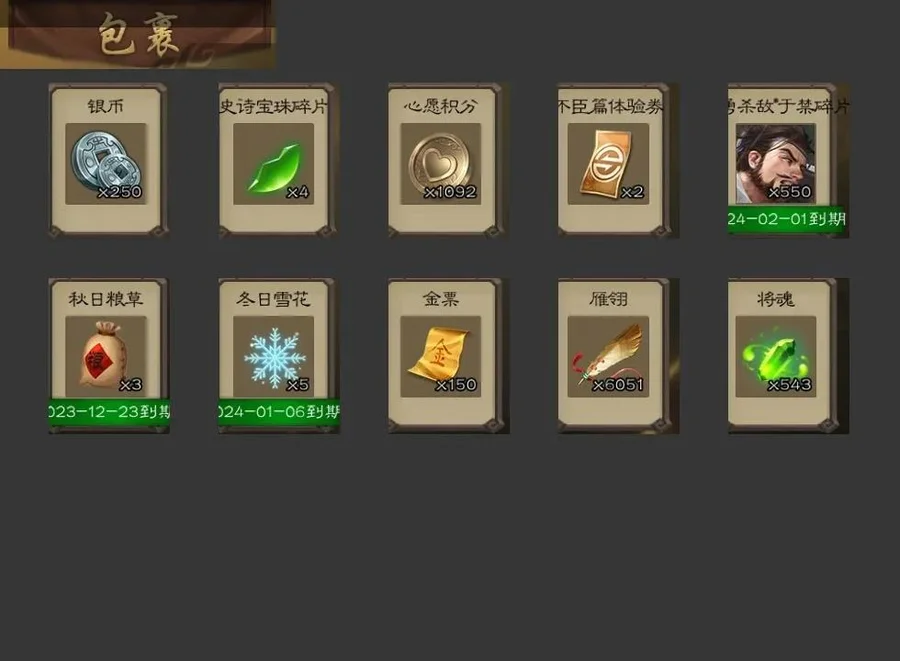Click the green epic orb fragment icon
900x661 pixels.
point(274,164)
